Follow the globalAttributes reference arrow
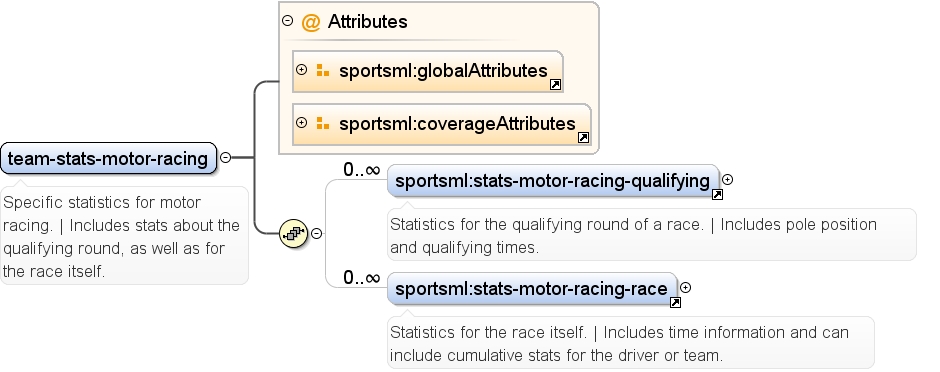940x372 pixels. [x=555, y=85]
